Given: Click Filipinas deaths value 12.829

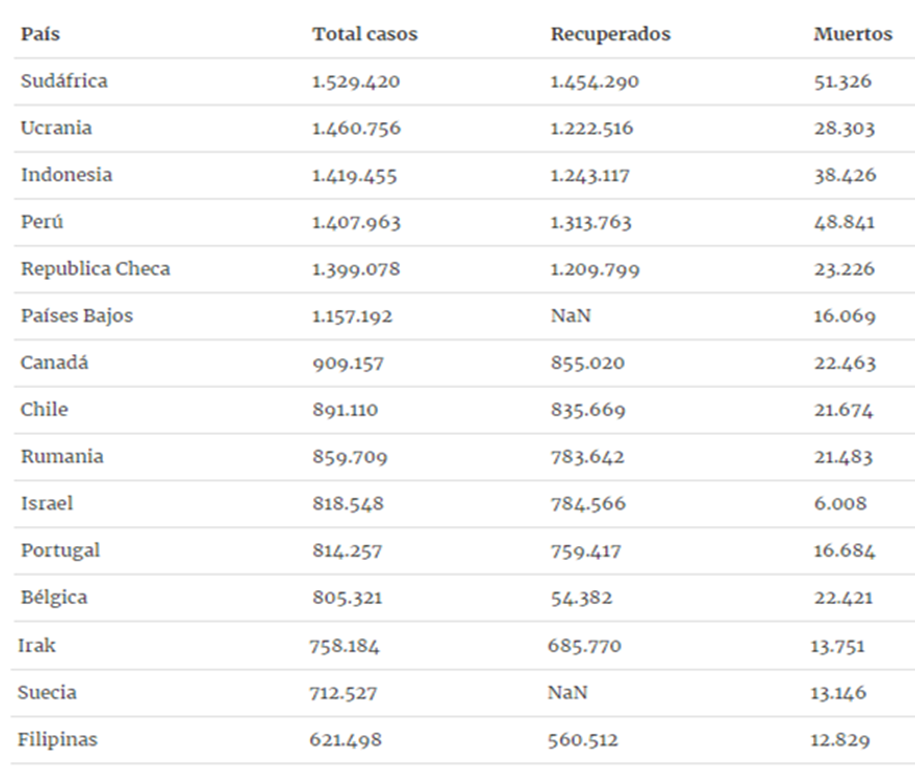Looking at the screenshot, I should pos(839,740).
